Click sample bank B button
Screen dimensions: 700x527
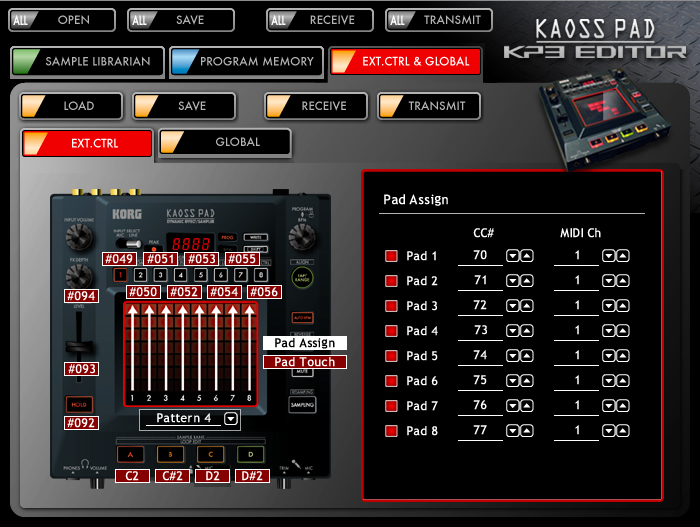click(171, 455)
